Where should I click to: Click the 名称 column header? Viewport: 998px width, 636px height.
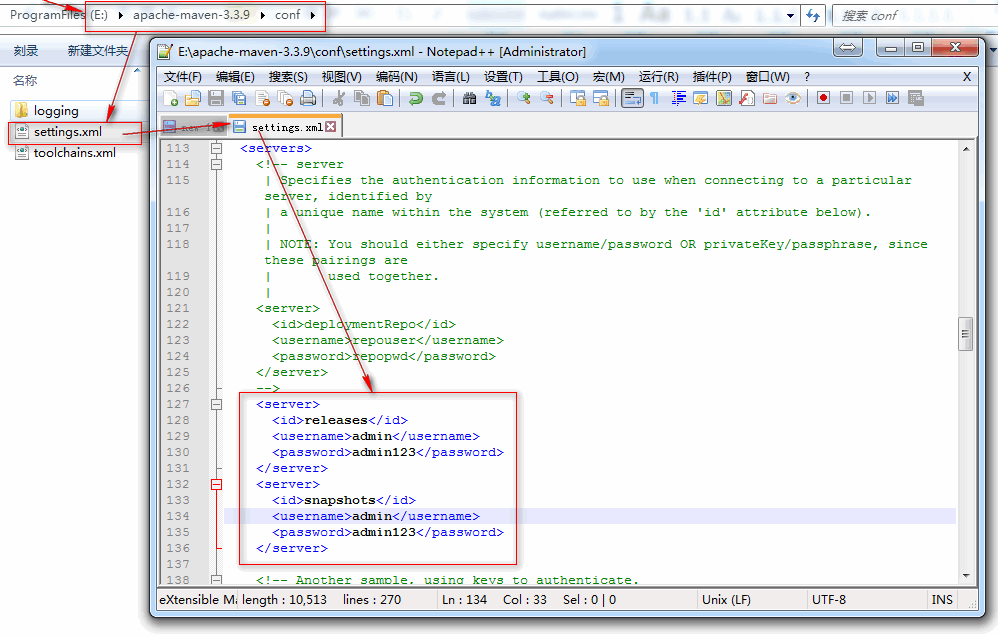pyautogui.click(x=25, y=80)
